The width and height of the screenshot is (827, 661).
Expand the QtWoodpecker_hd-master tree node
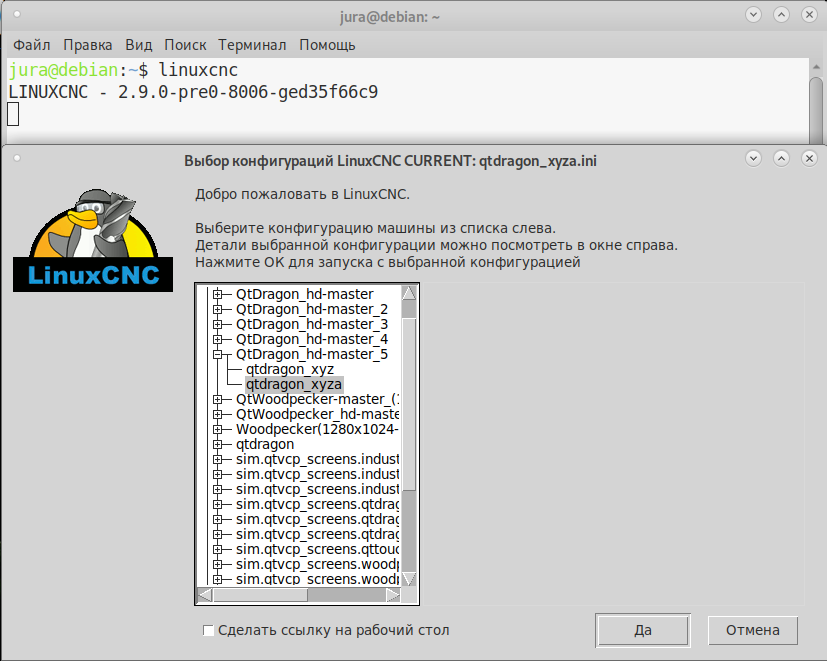coord(217,414)
